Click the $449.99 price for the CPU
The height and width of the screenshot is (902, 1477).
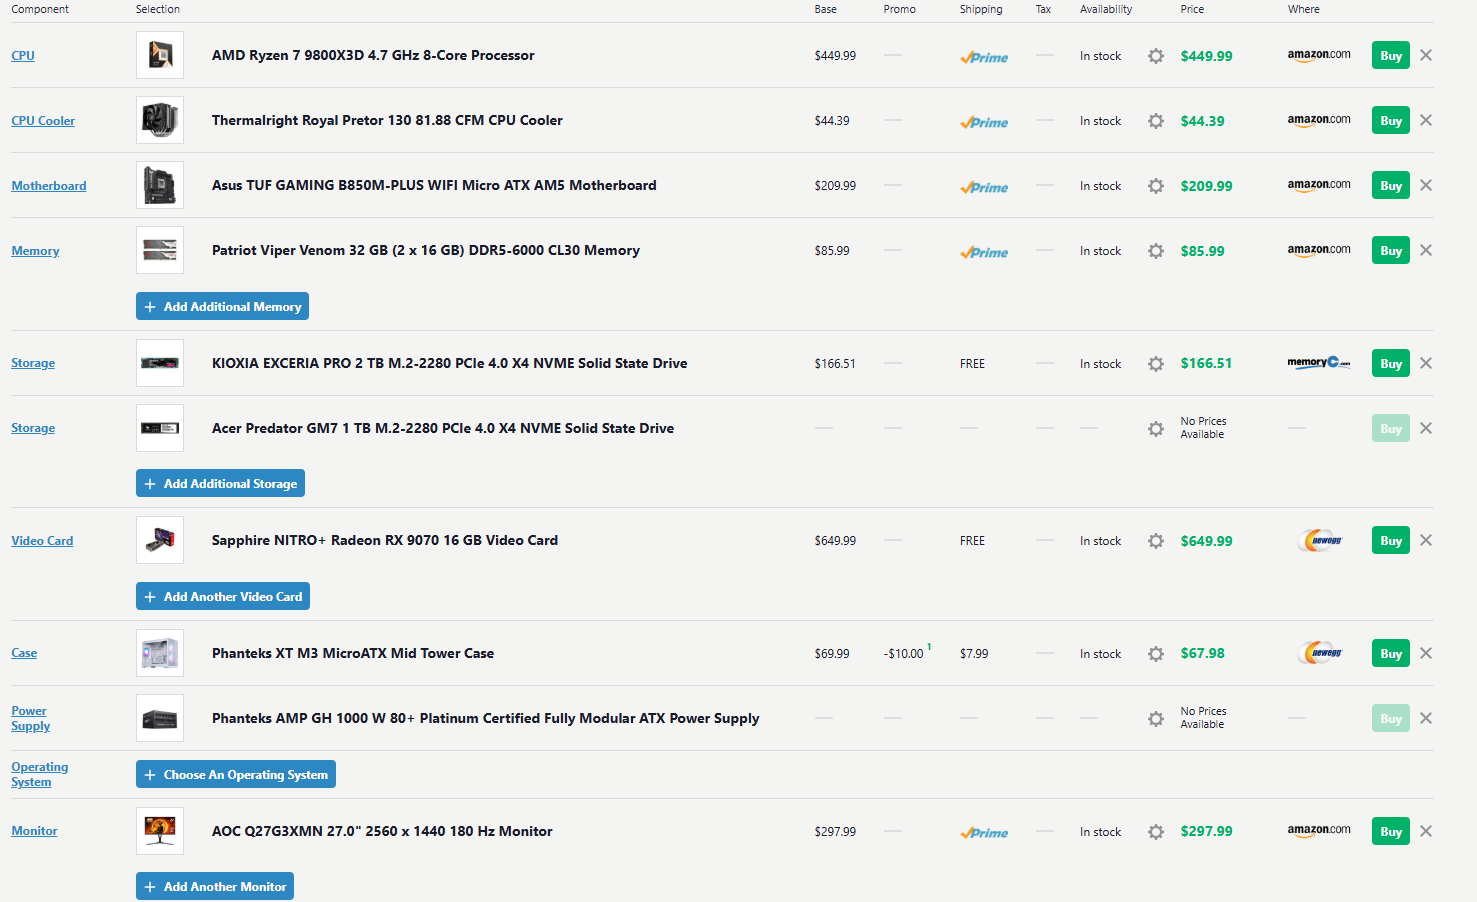(x=1206, y=56)
